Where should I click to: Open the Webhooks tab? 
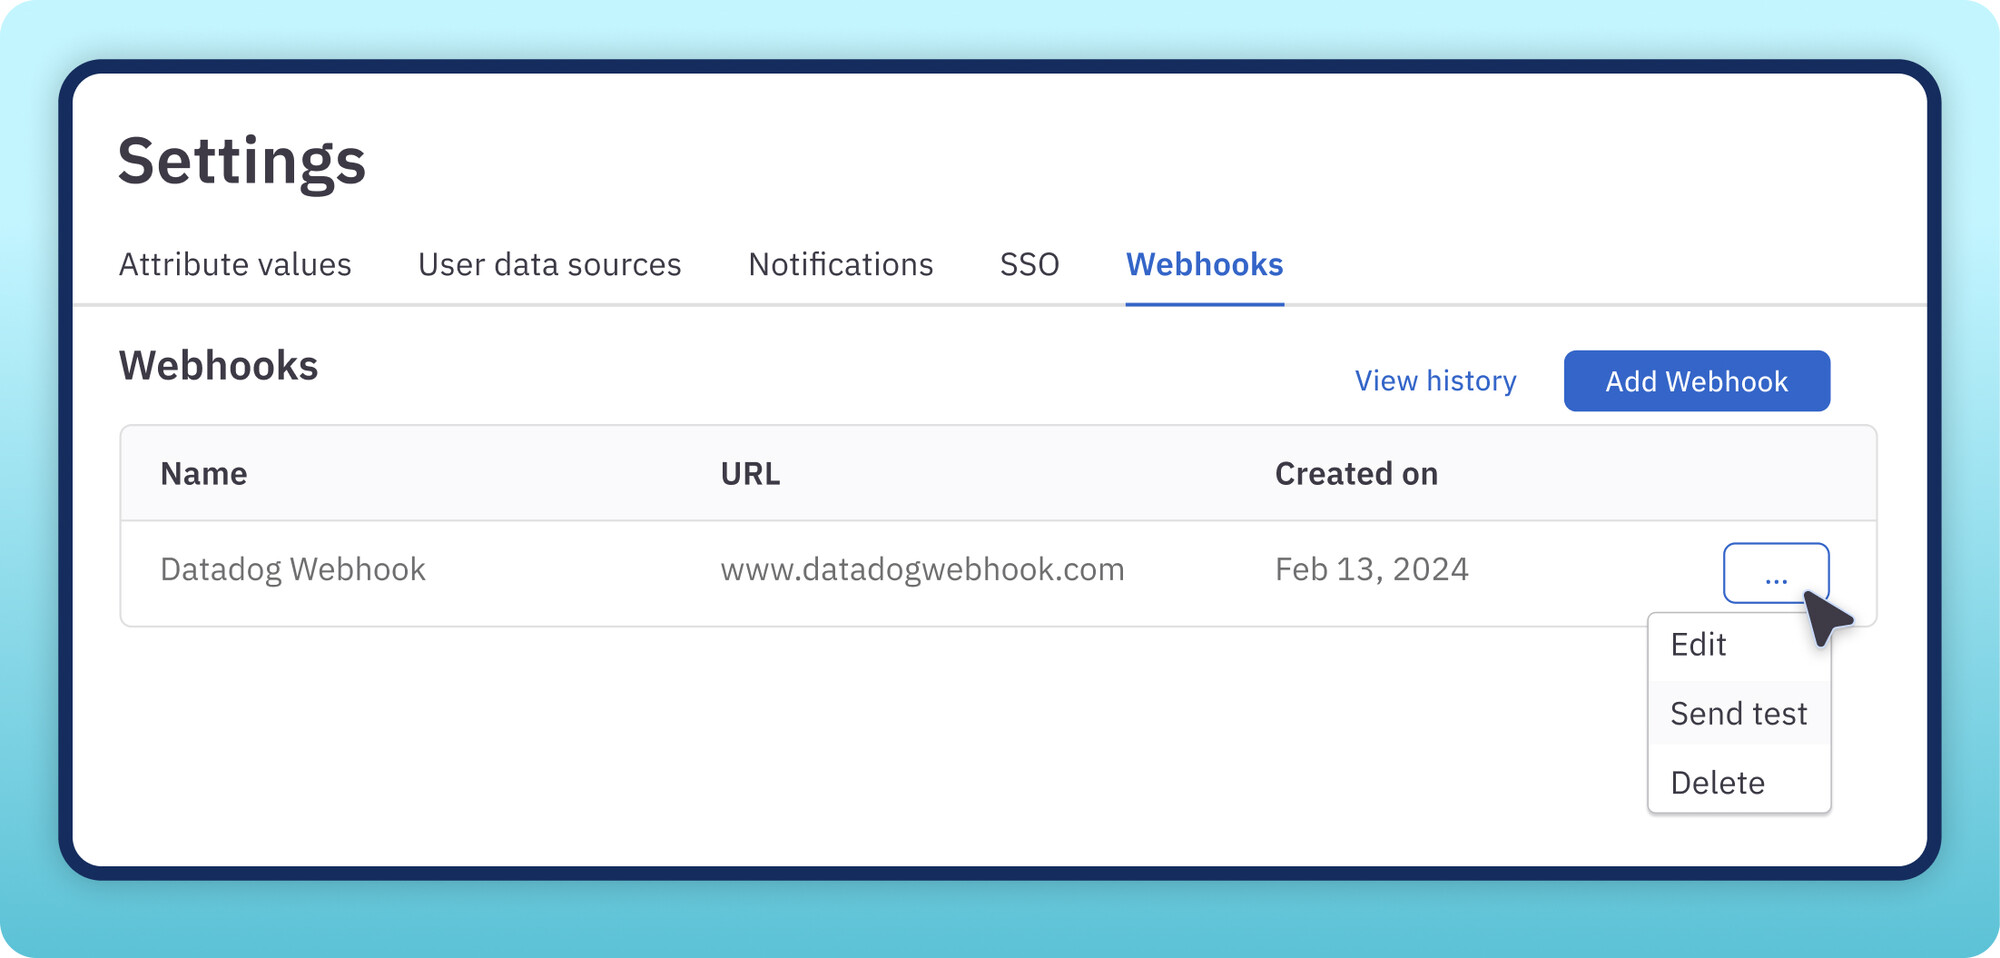1204,264
